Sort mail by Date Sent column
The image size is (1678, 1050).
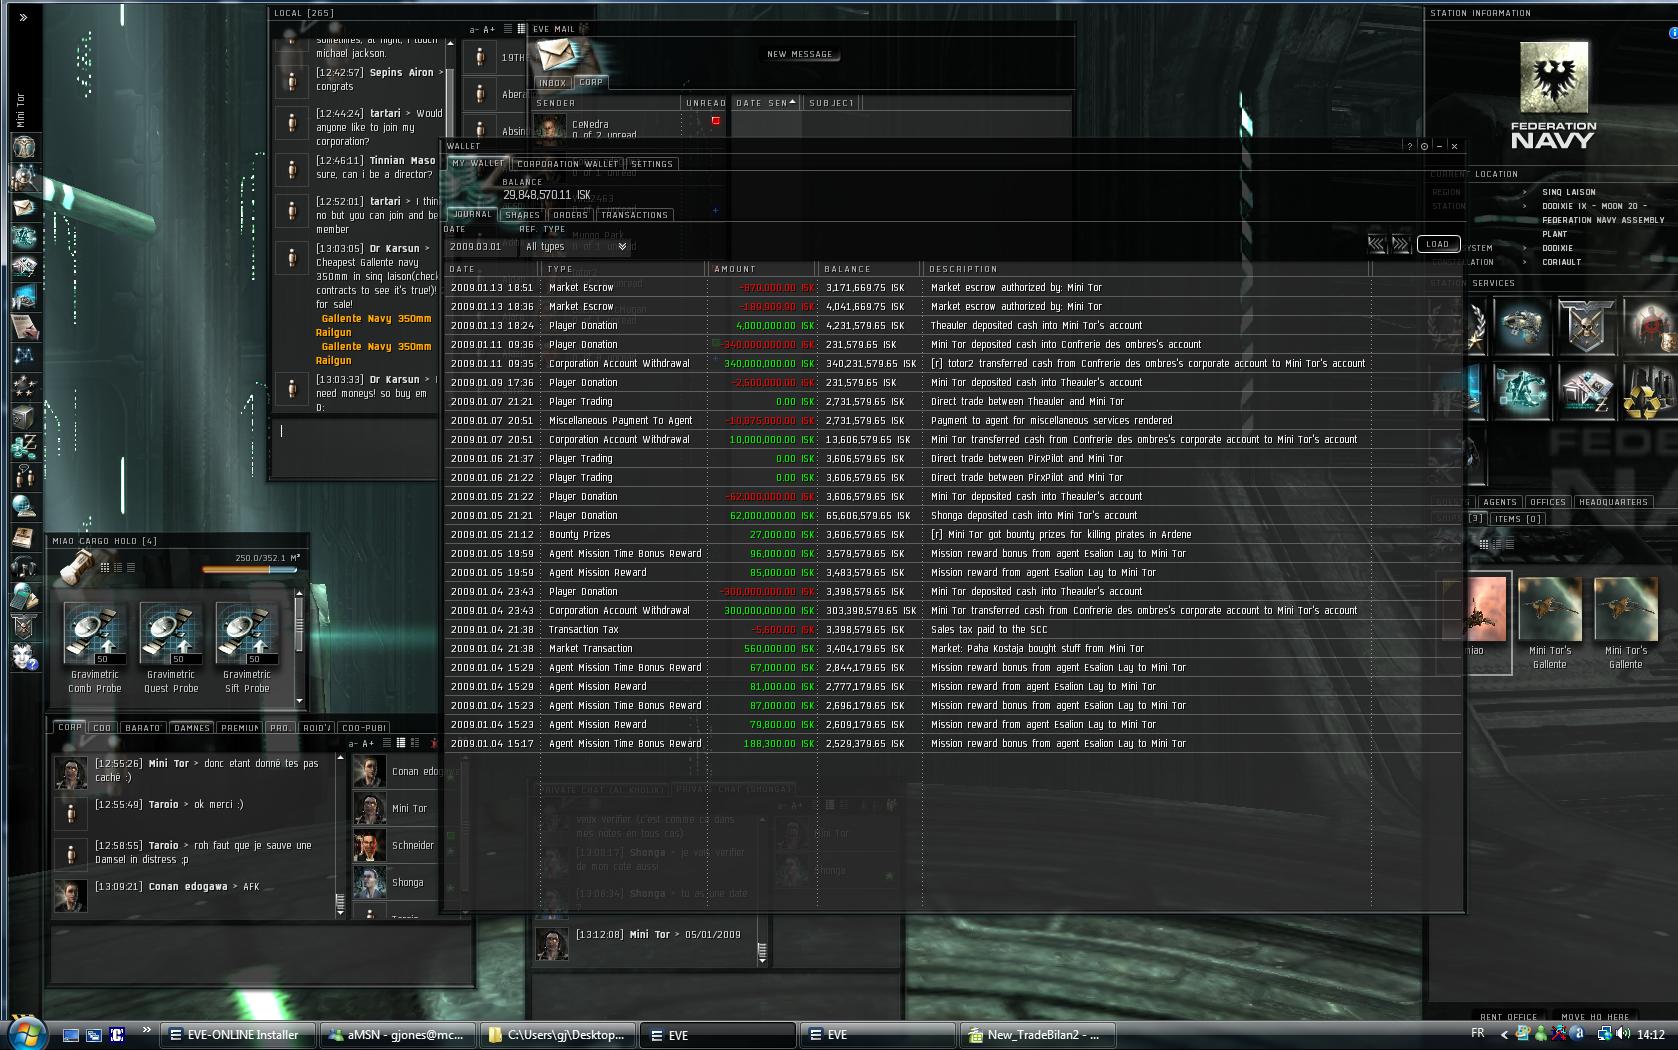point(766,103)
